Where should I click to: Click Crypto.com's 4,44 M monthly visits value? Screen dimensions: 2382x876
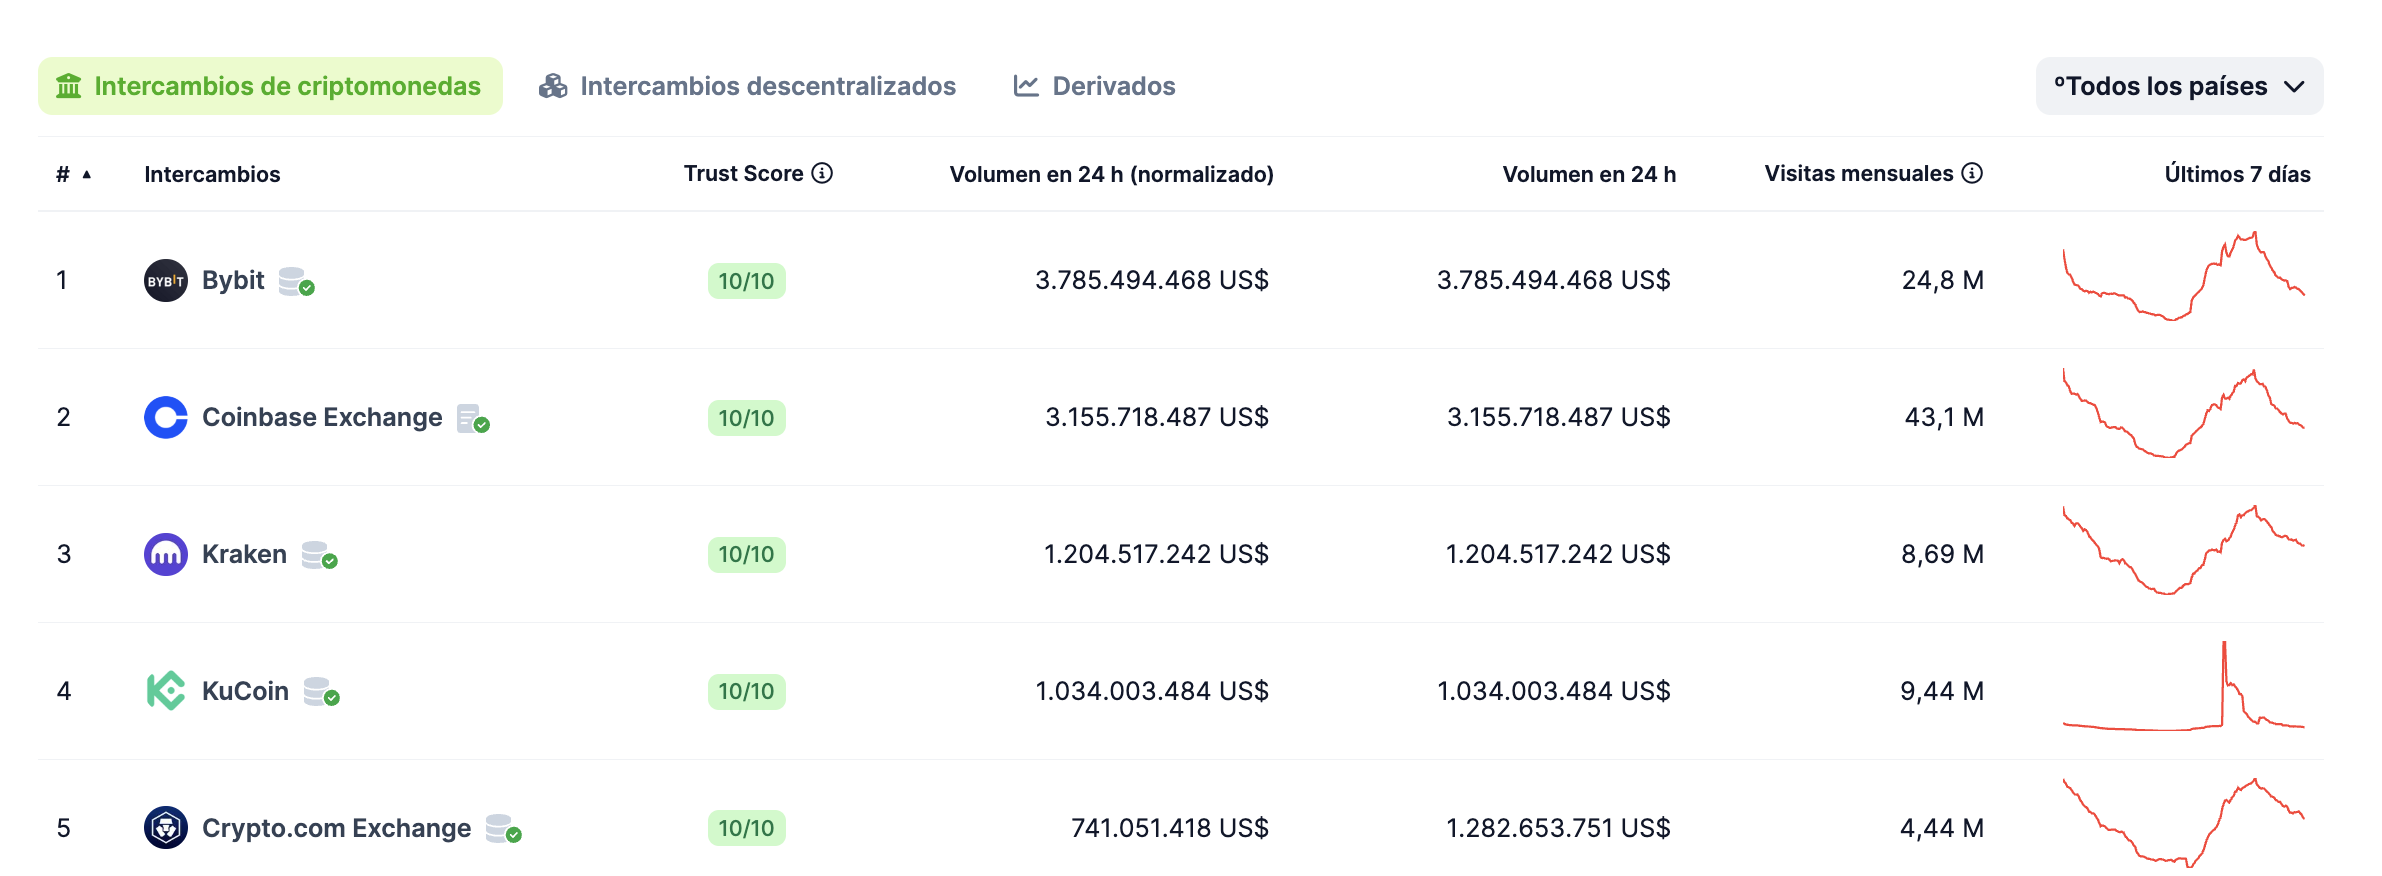tap(1942, 828)
